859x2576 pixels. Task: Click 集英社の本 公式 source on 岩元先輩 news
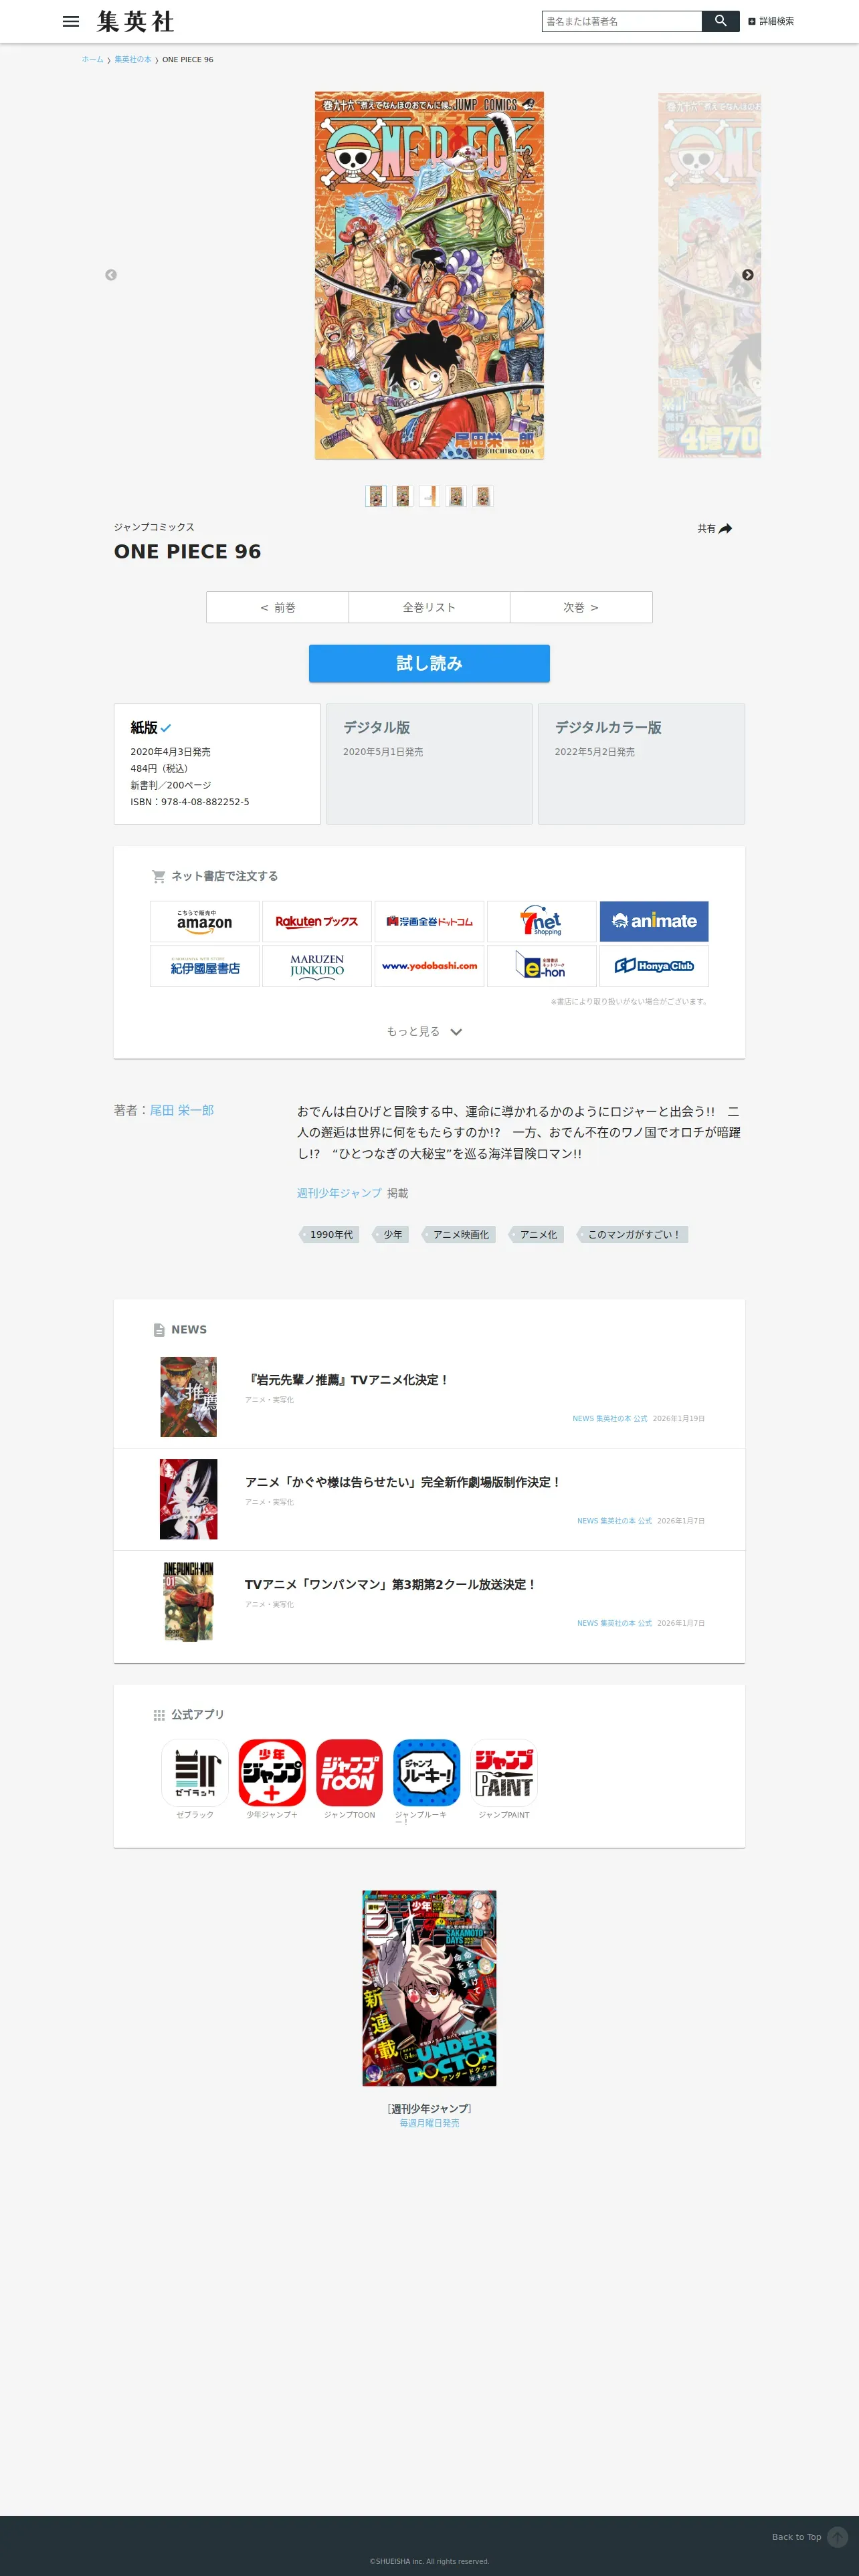point(610,1419)
